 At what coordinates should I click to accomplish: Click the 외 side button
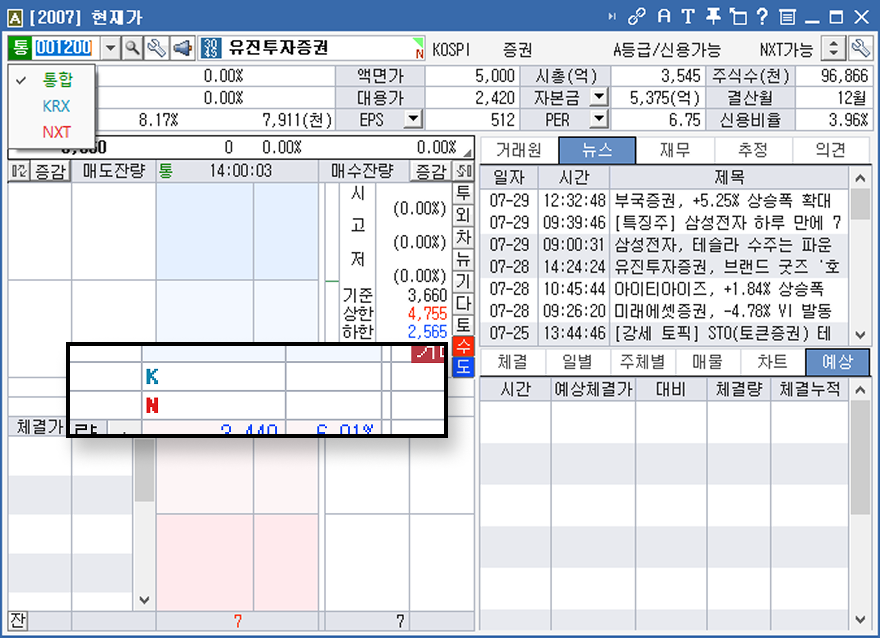[463, 215]
